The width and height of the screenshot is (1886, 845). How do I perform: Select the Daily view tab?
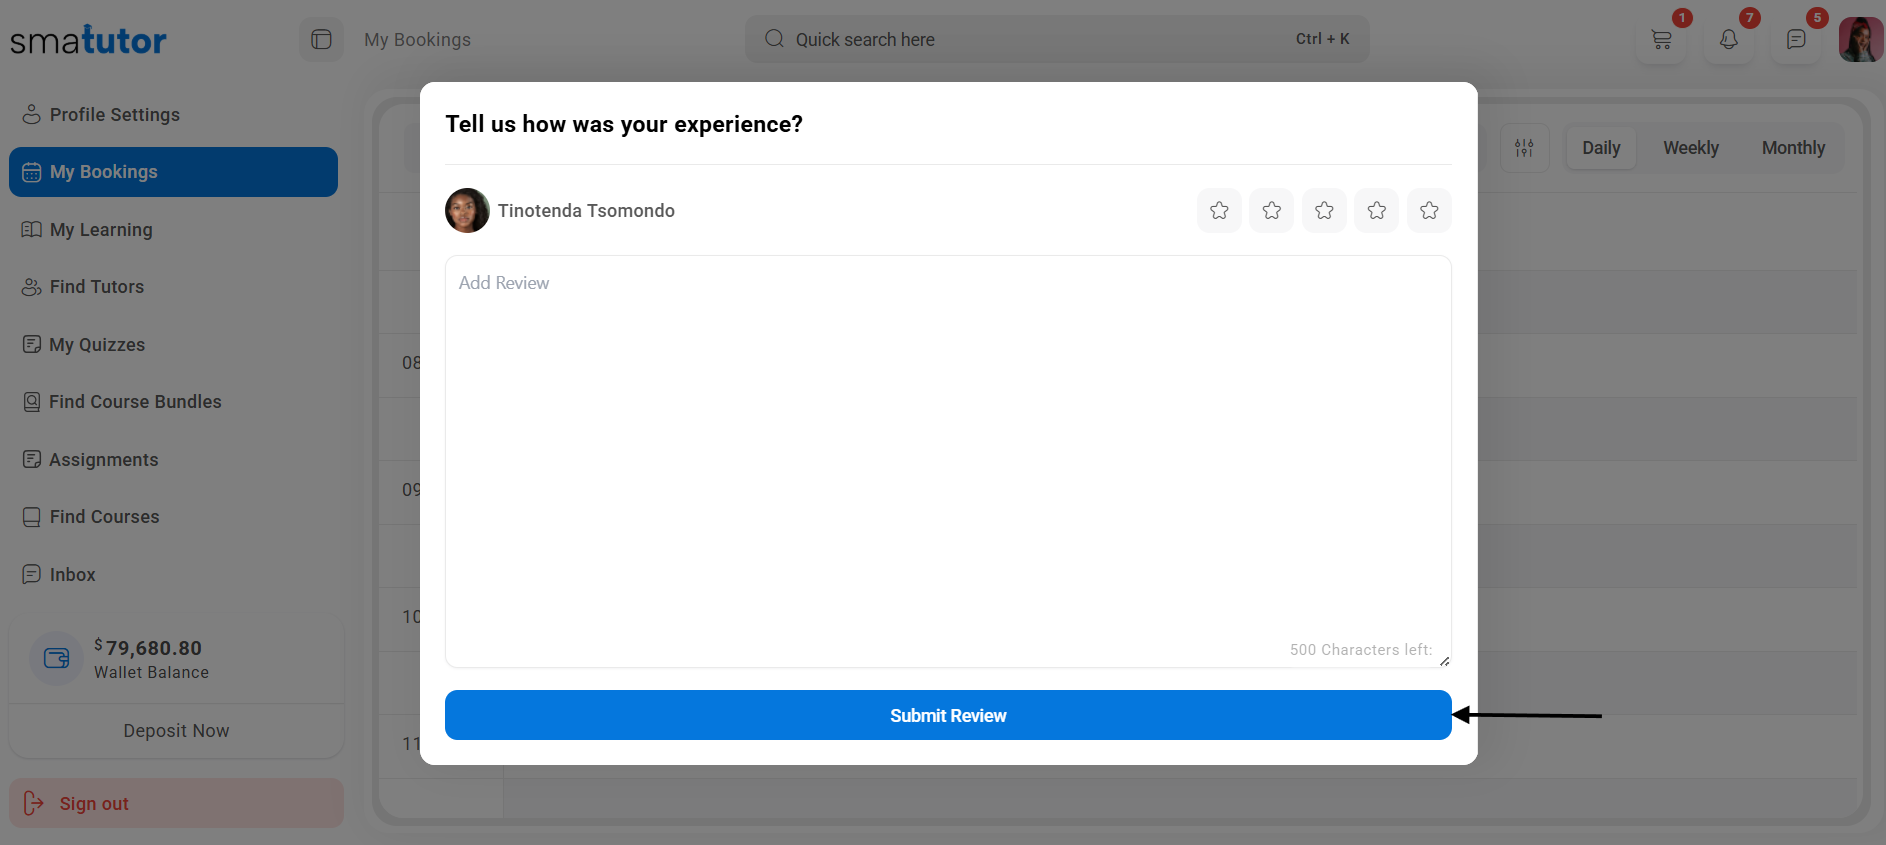1600,148
